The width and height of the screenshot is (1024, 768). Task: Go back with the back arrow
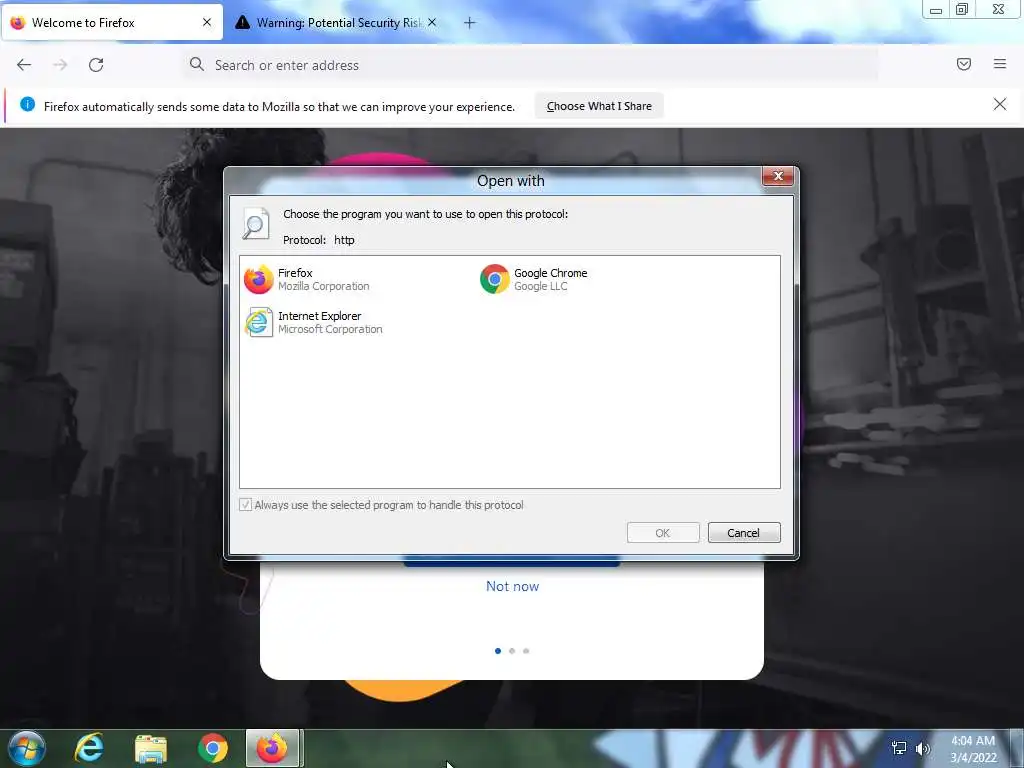[24, 65]
